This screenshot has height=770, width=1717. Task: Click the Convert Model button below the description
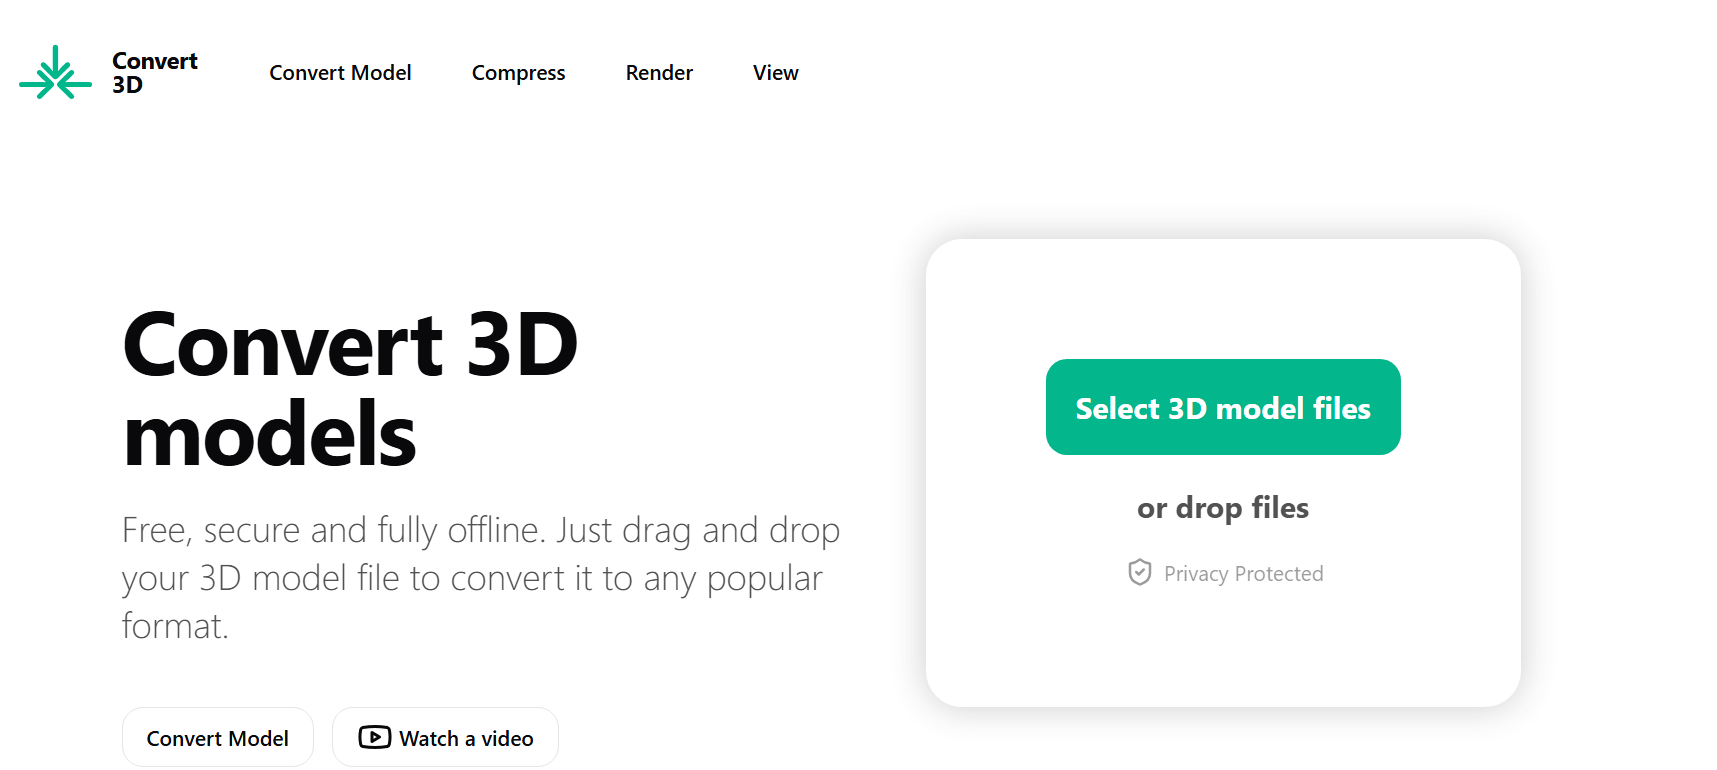click(x=218, y=737)
